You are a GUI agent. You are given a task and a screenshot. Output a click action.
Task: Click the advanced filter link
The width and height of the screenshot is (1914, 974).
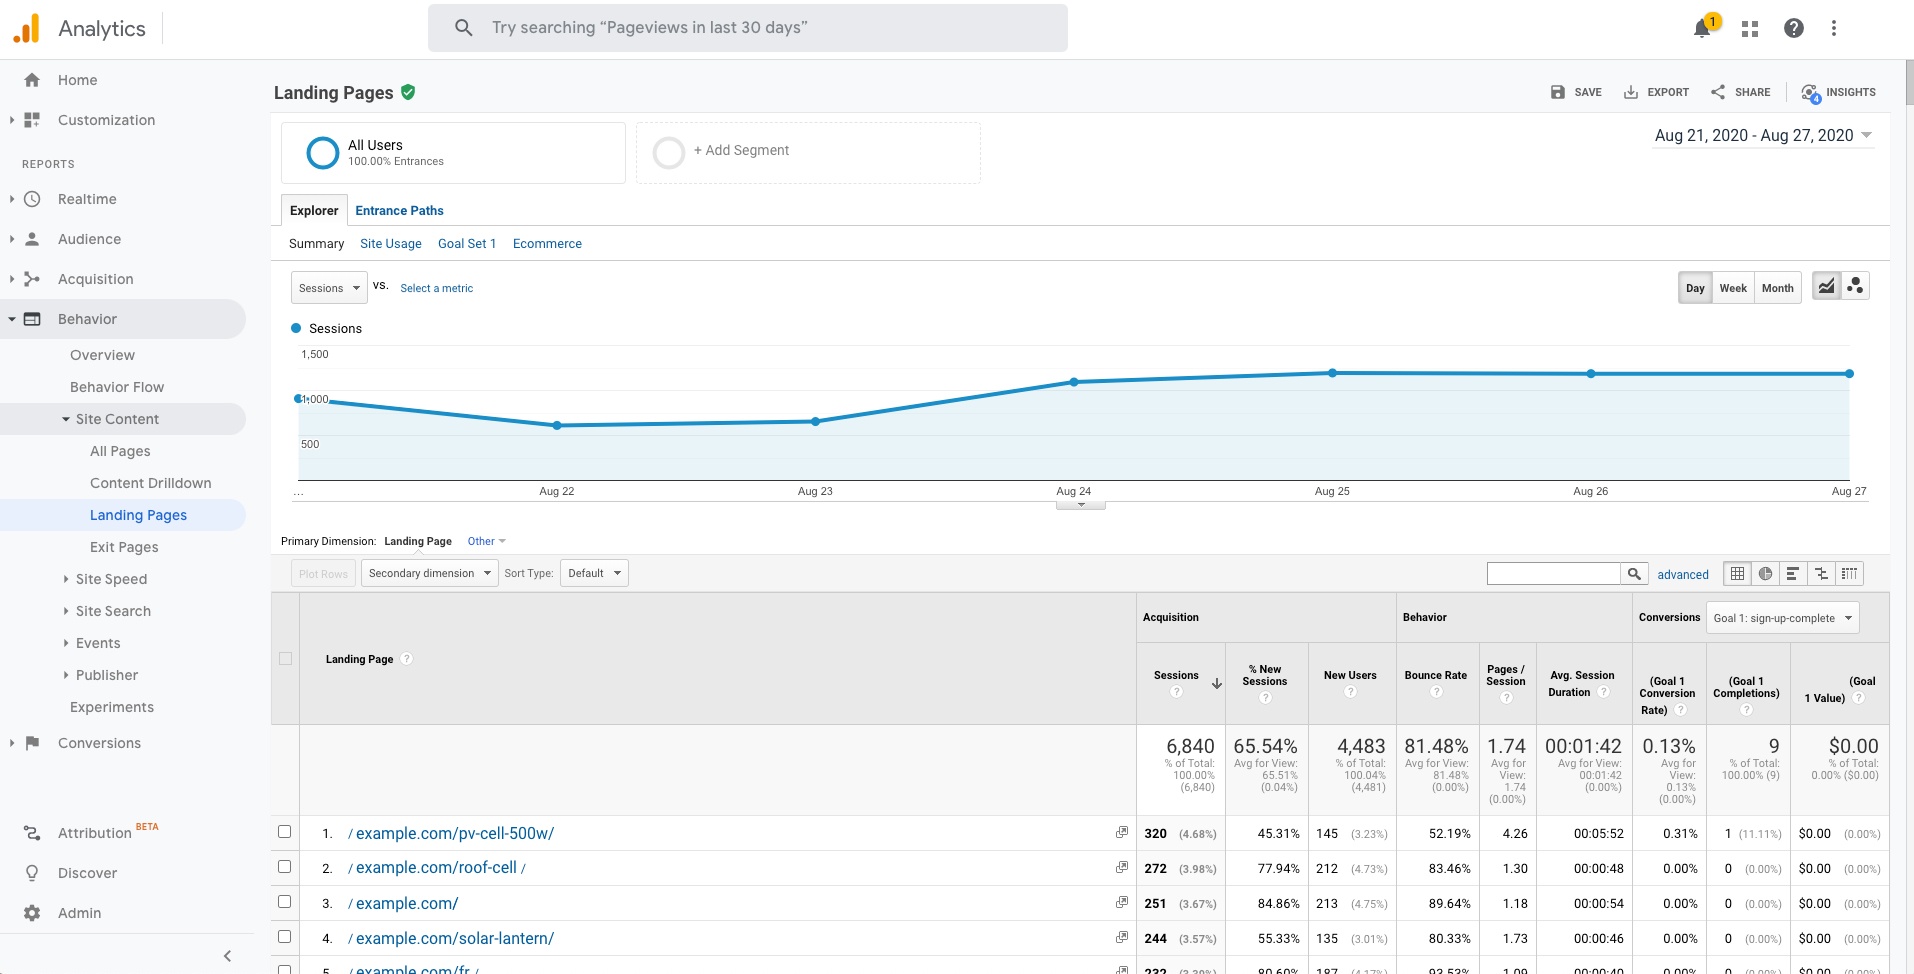1682,575
